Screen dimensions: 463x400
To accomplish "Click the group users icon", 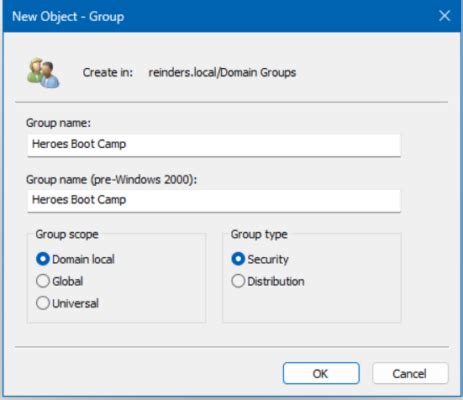I will pyautogui.click(x=43, y=73).
